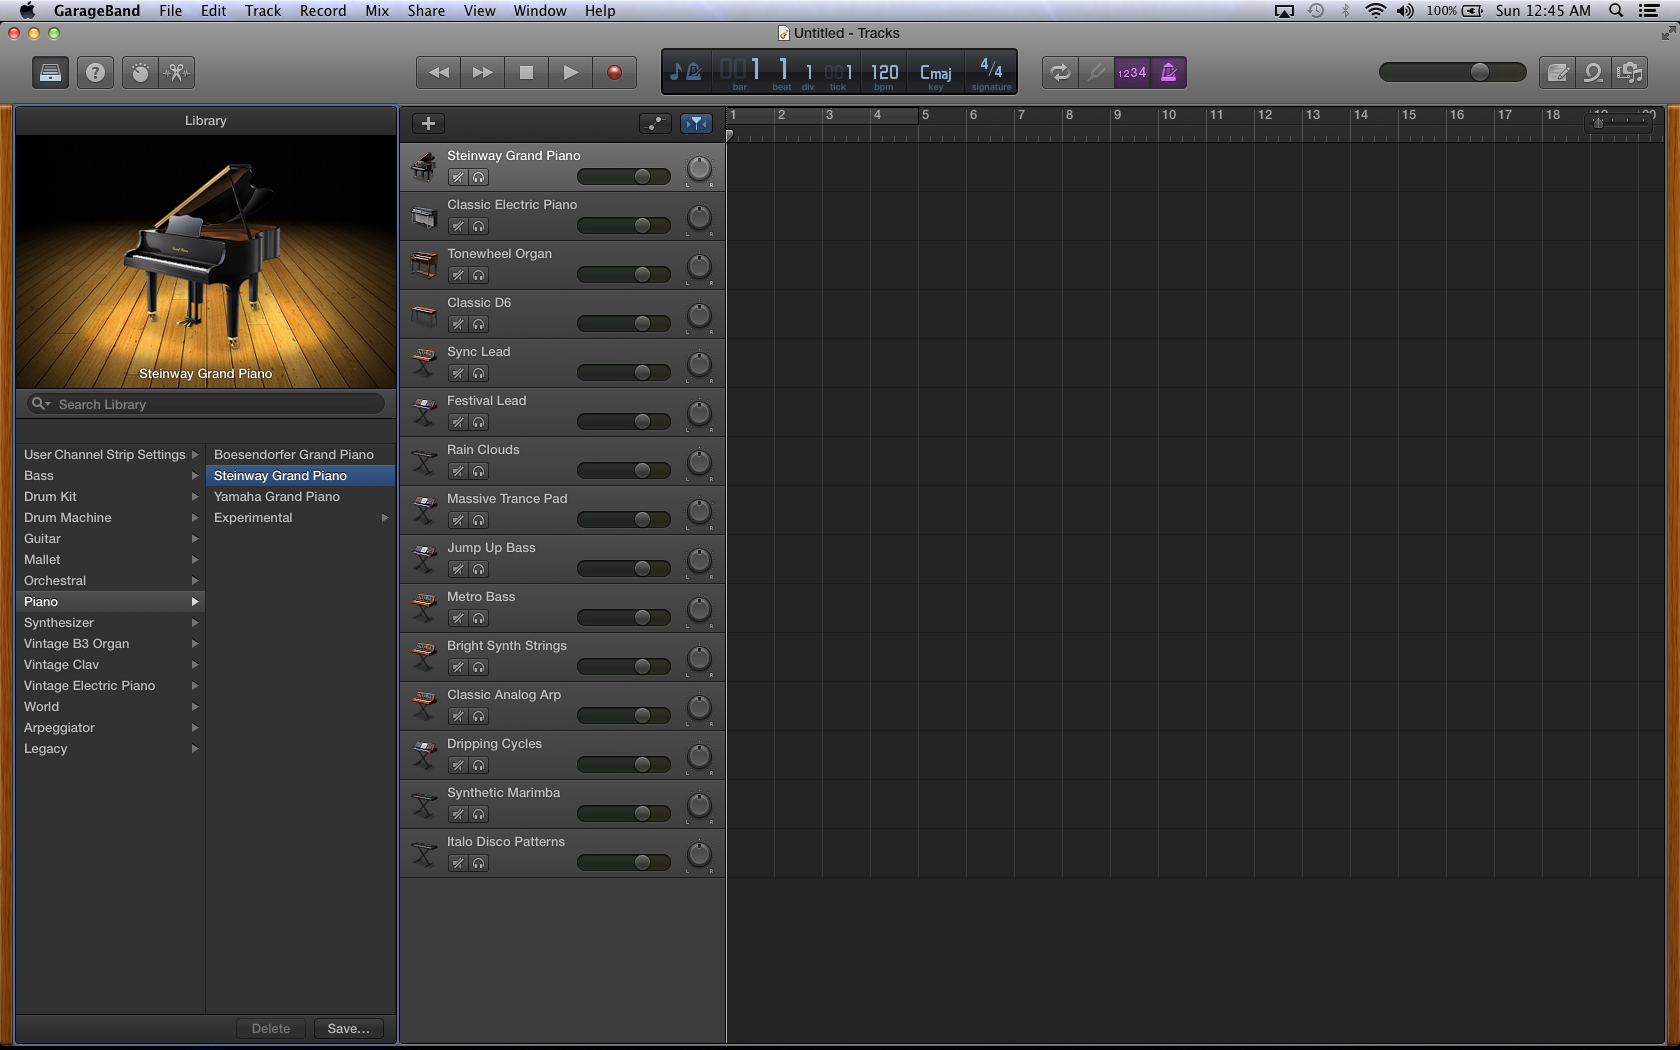
Task: Toggle Cycle mode
Action: pos(1060,72)
